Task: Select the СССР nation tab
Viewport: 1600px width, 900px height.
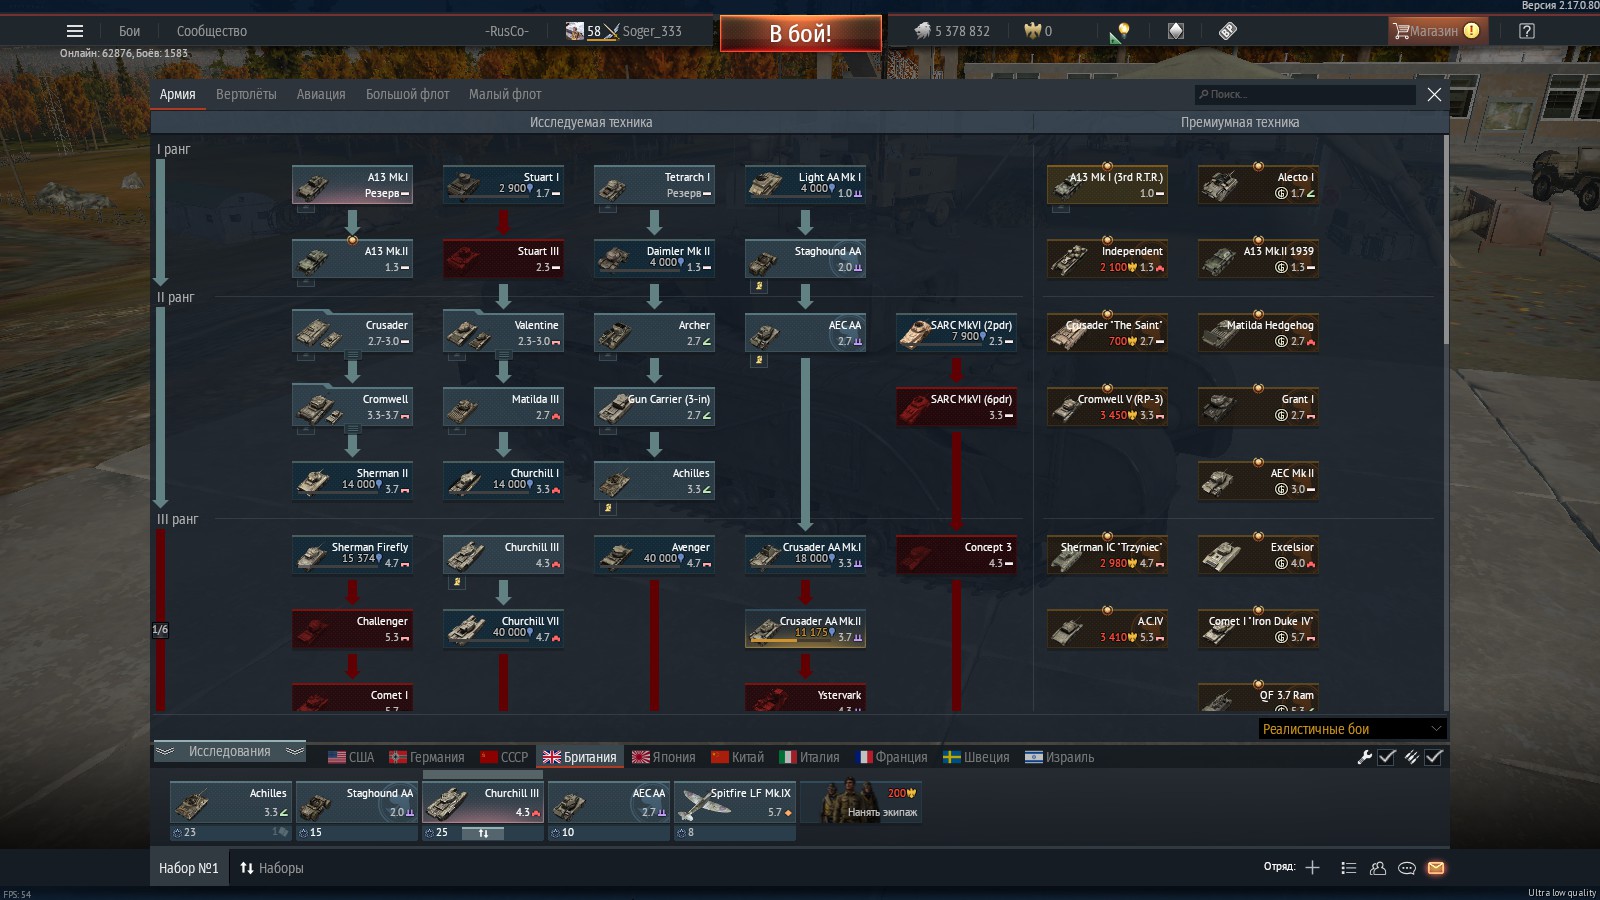Action: click(x=504, y=757)
